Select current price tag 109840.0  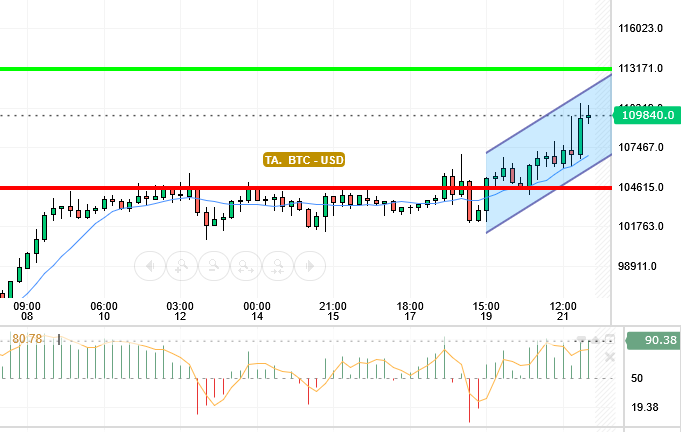[x=647, y=115]
